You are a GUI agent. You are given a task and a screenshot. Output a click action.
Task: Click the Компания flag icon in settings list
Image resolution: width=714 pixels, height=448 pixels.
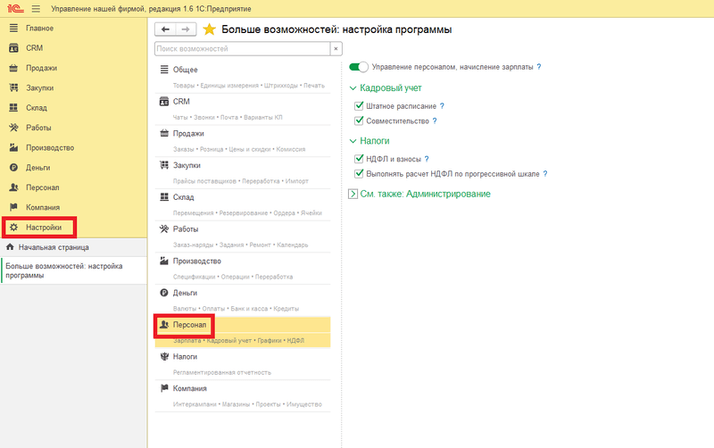point(164,388)
